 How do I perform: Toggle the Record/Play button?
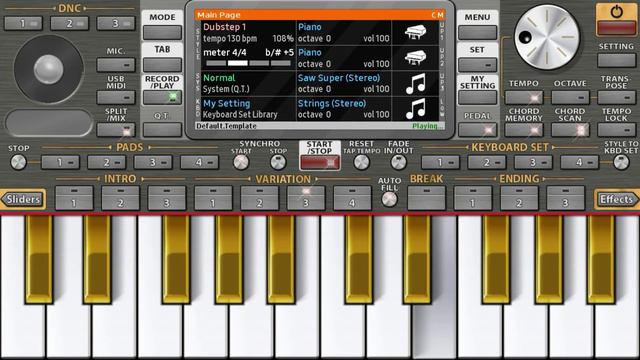click(162, 97)
